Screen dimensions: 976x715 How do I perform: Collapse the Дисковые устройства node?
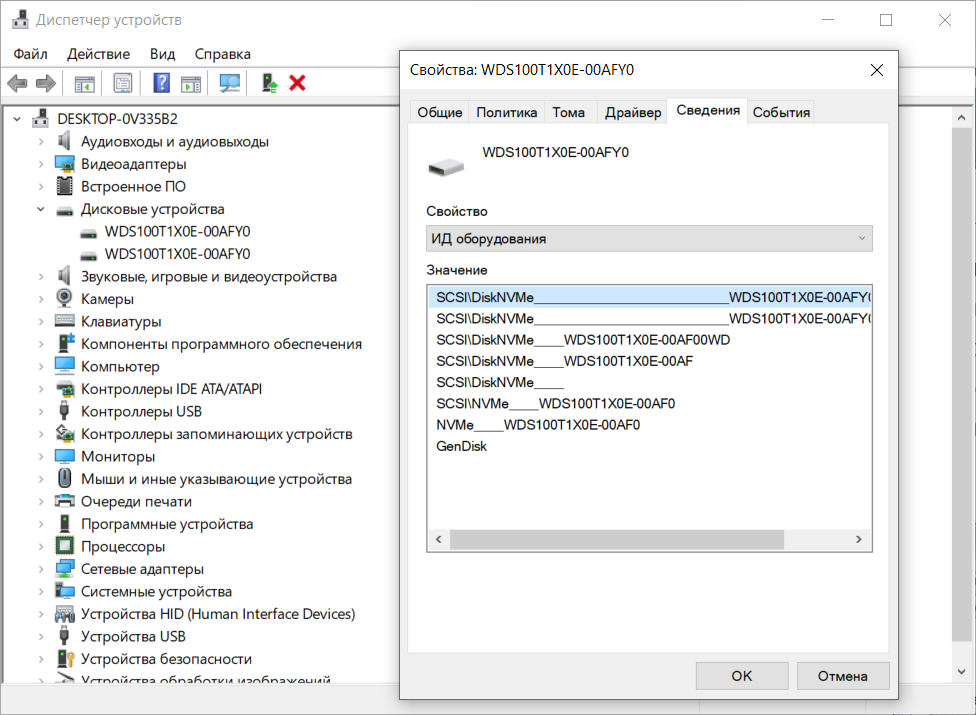41,209
